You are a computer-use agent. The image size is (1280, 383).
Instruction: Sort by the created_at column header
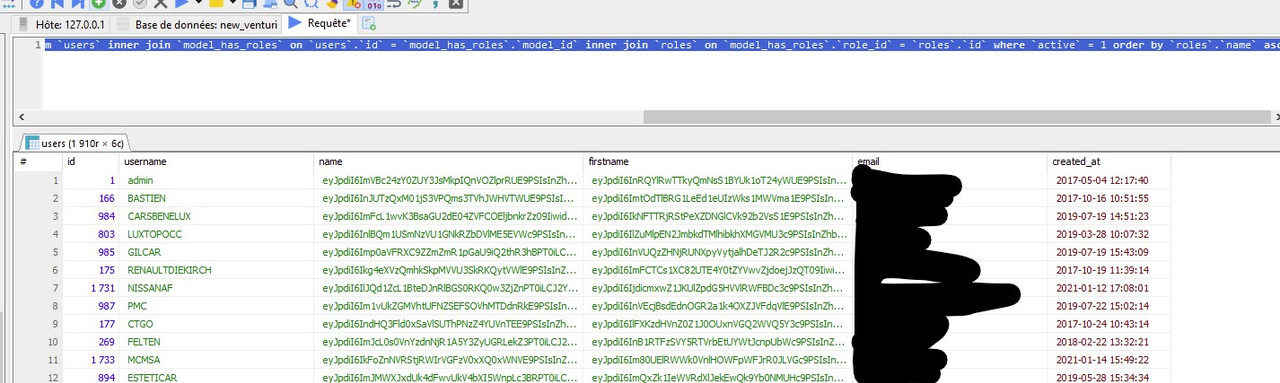point(1109,161)
